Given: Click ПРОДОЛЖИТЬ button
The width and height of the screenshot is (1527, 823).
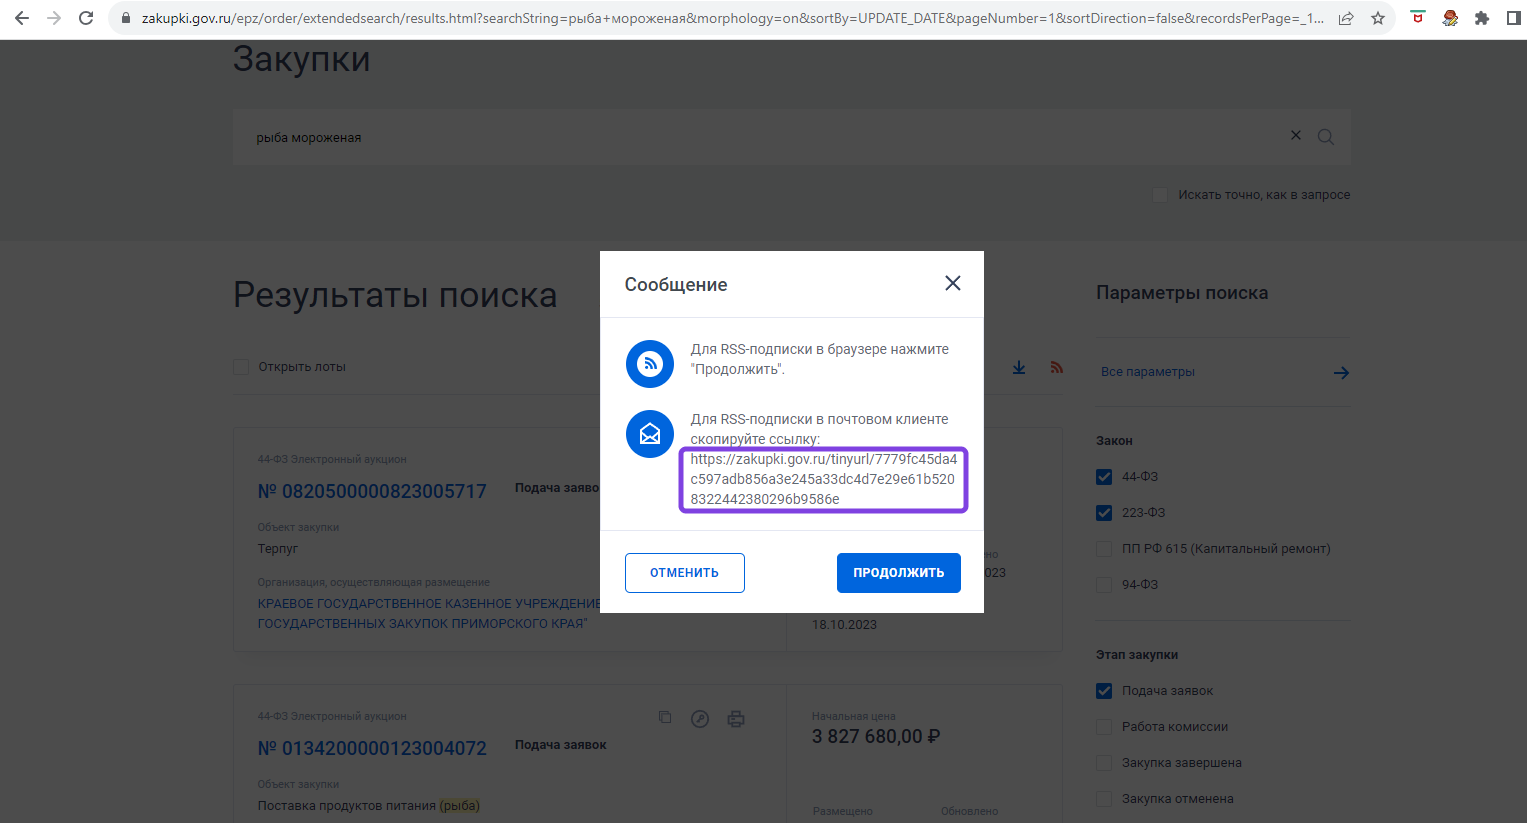Looking at the screenshot, I should pos(899,573).
